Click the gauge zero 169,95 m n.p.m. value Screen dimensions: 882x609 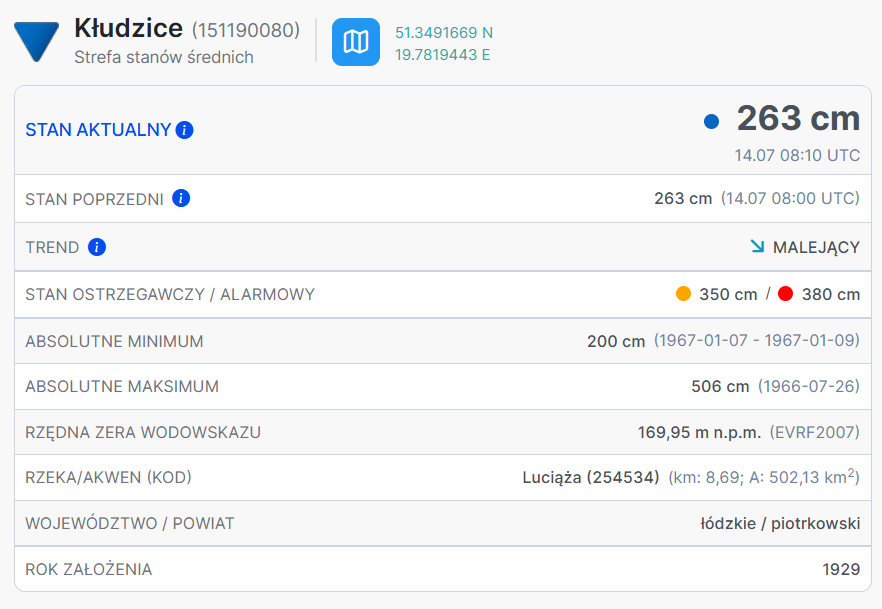(x=699, y=432)
